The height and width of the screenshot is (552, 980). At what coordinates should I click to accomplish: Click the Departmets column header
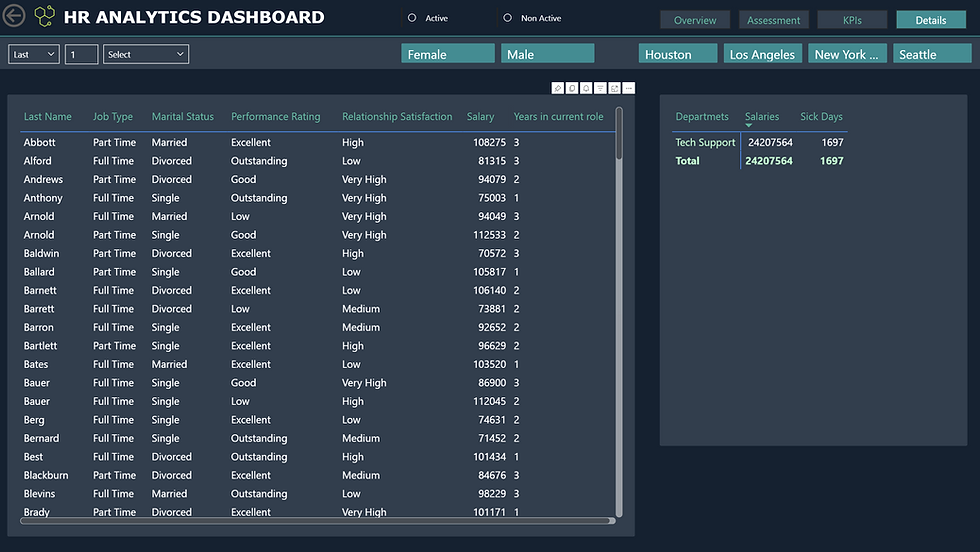point(702,116)
